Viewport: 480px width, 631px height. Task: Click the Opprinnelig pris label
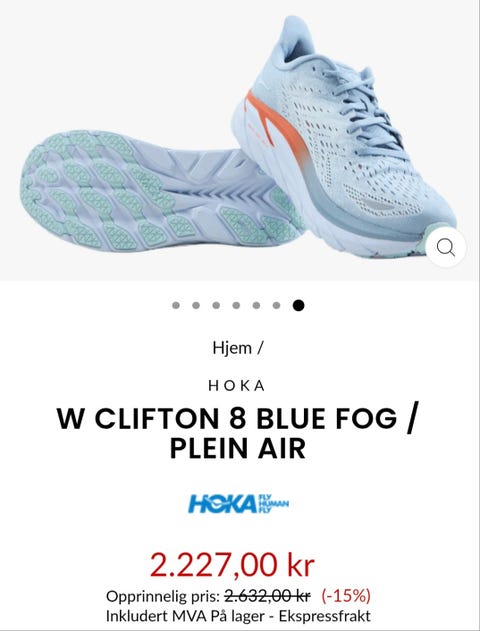pyautogui.click(x=163, y=596)
